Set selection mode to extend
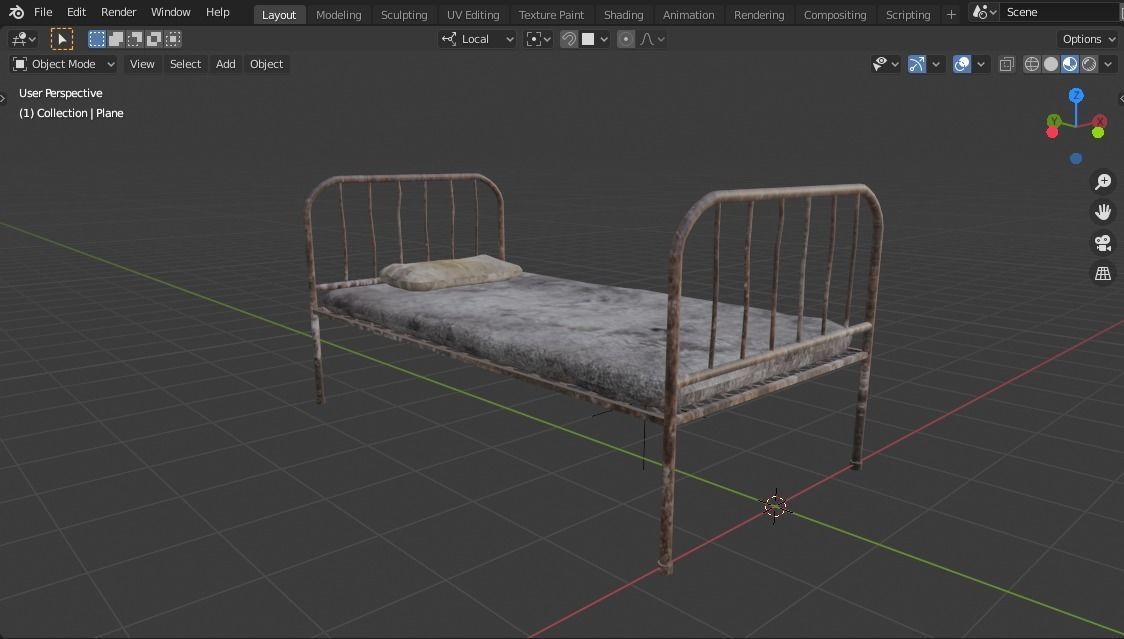Viewport: 1124px width, 639px height. click(x=115, y=39)
